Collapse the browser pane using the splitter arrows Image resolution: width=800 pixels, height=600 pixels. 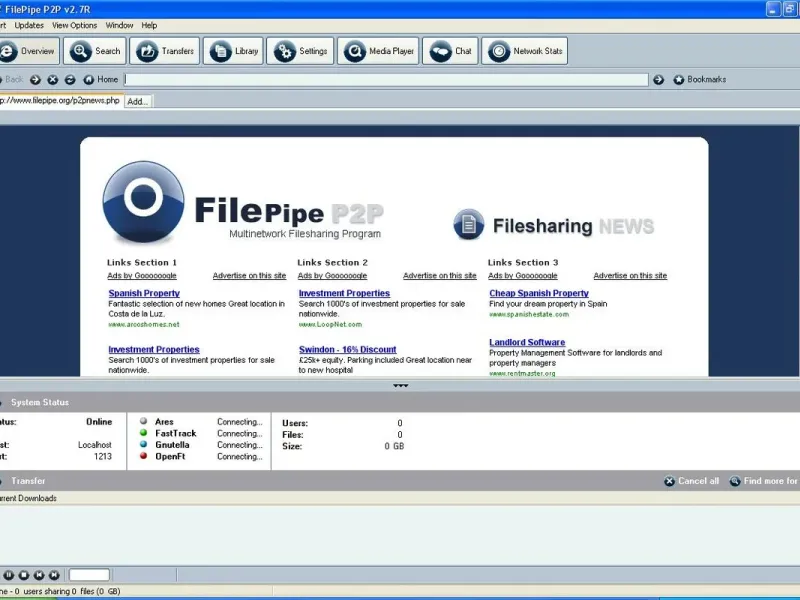[x=400, y=385]
